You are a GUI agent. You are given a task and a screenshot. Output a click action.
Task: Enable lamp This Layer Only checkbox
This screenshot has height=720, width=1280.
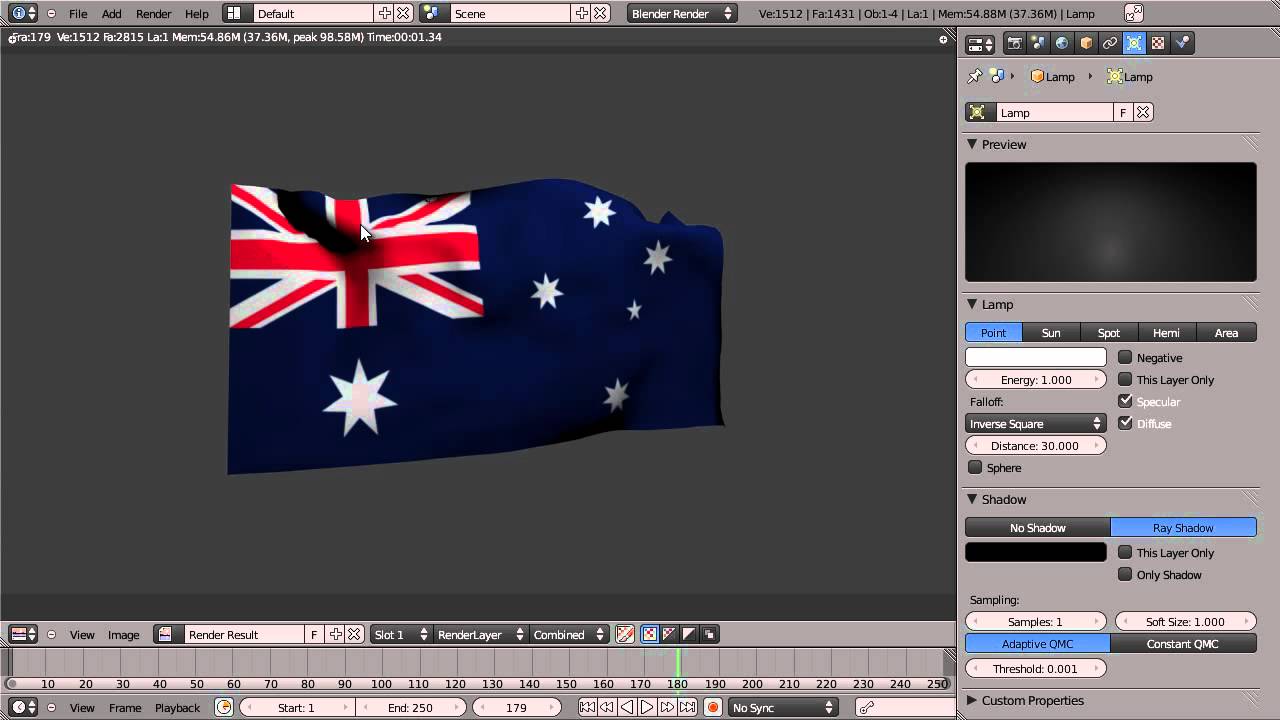point(1125,379)
